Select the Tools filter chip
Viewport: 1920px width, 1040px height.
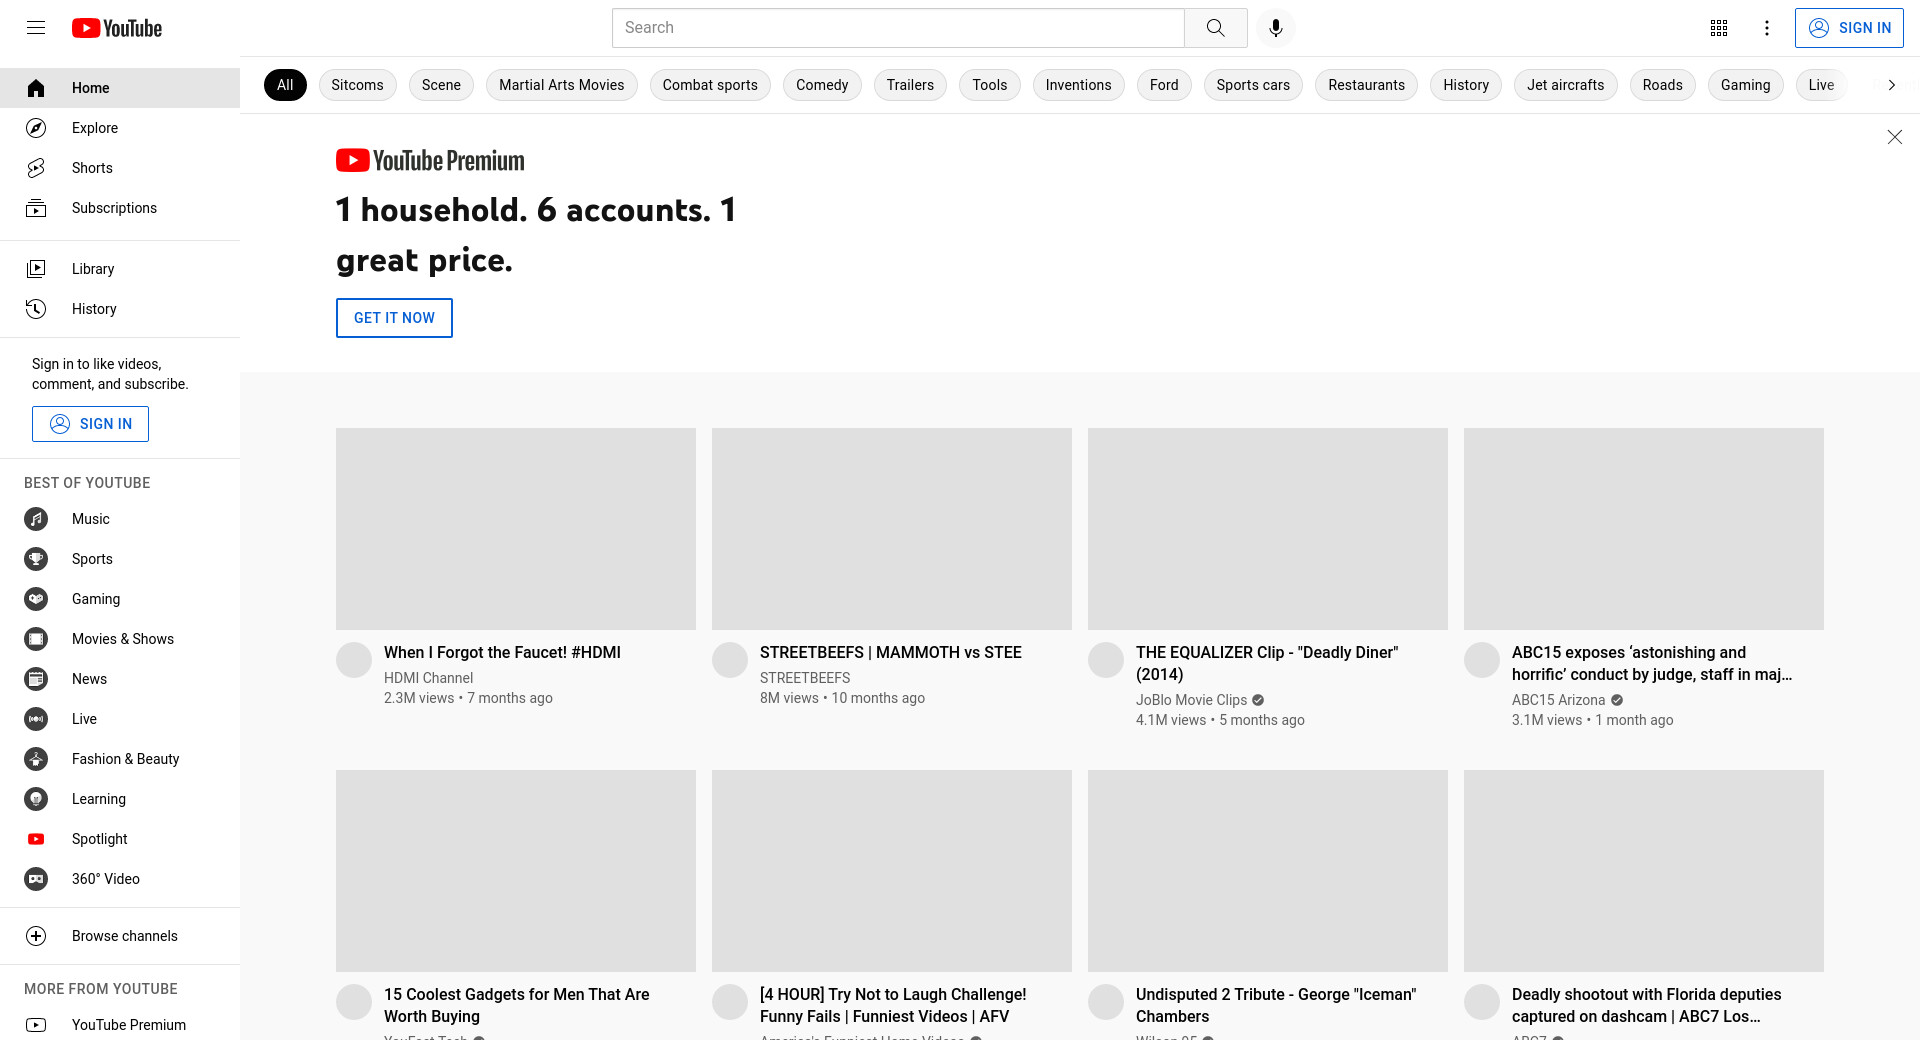click(x=990, y=85)
